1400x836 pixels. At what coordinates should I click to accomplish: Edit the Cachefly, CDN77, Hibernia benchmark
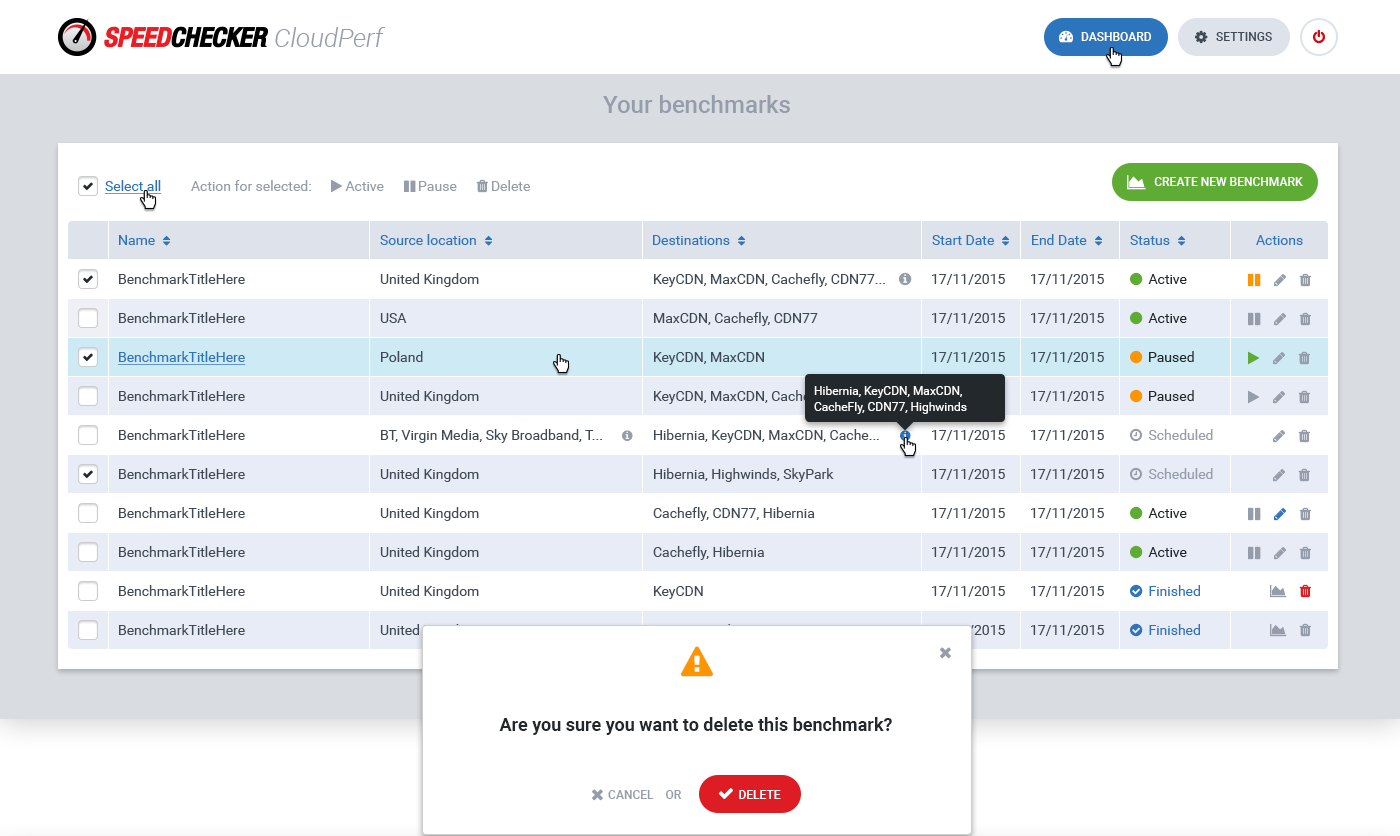click(1279, 514)
